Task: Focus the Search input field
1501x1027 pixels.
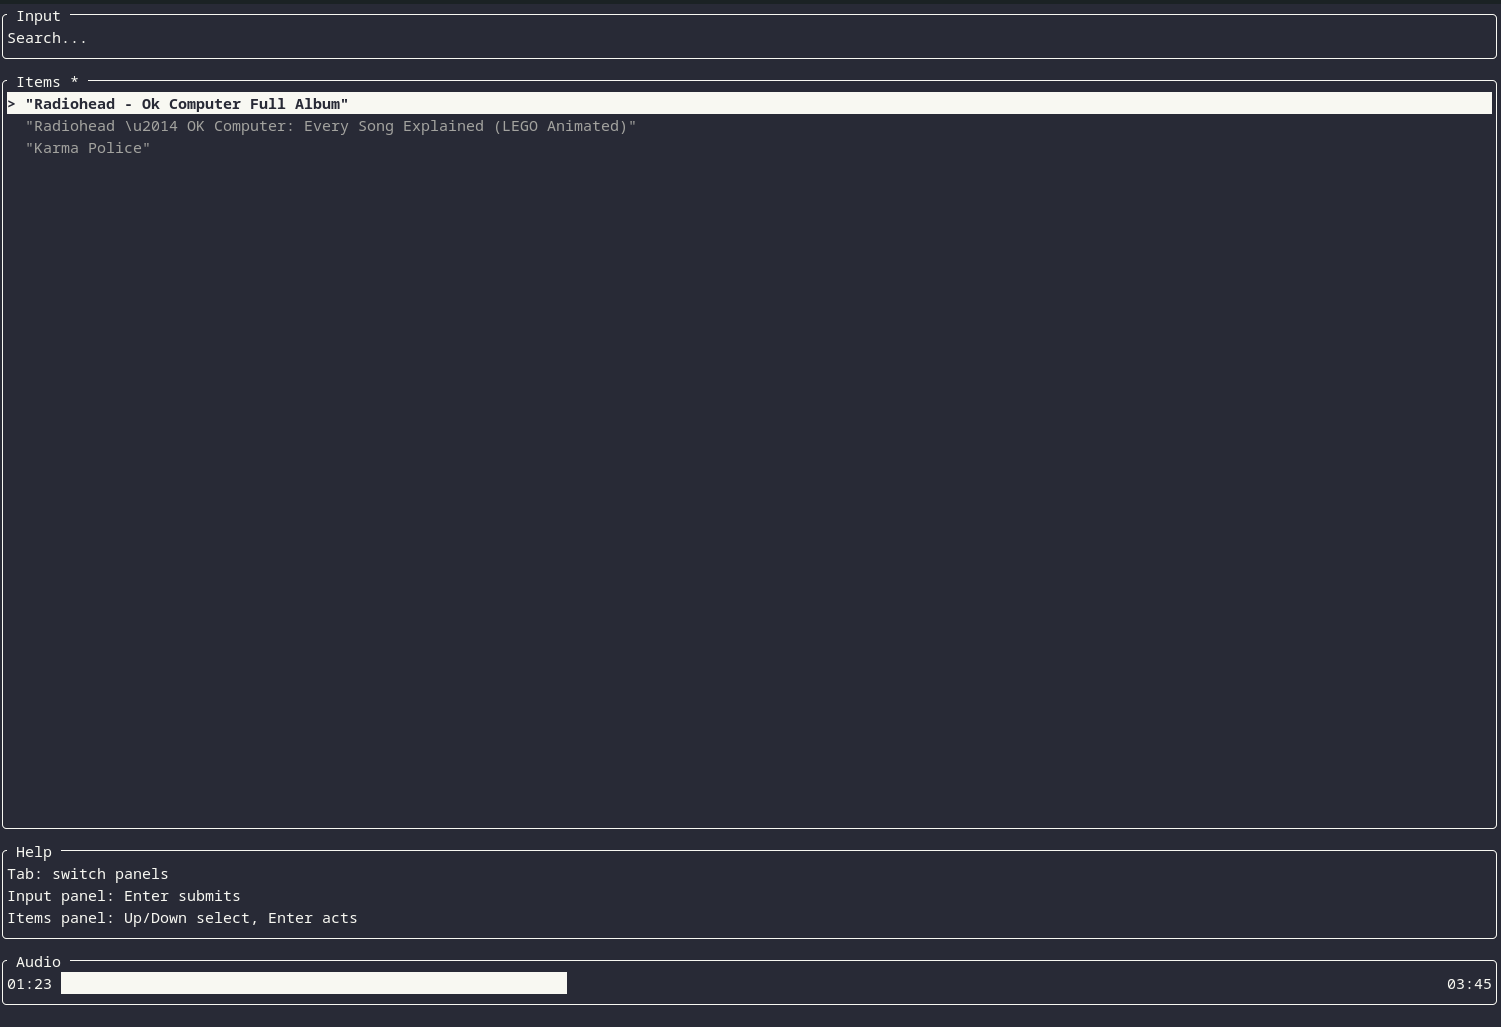Action: click(x=749, y=38)
